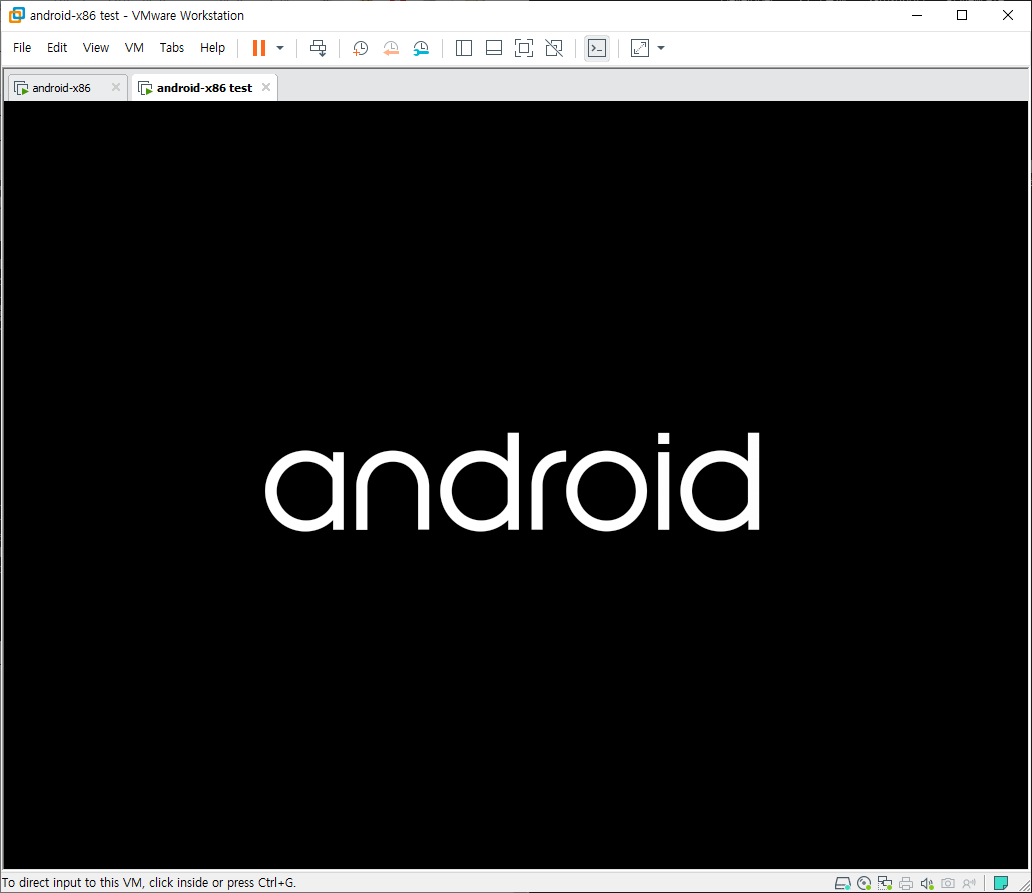Viewport: 1032px width, 893px height.
Task: Click the camera device status icon
Action: (x=948, y=883)
